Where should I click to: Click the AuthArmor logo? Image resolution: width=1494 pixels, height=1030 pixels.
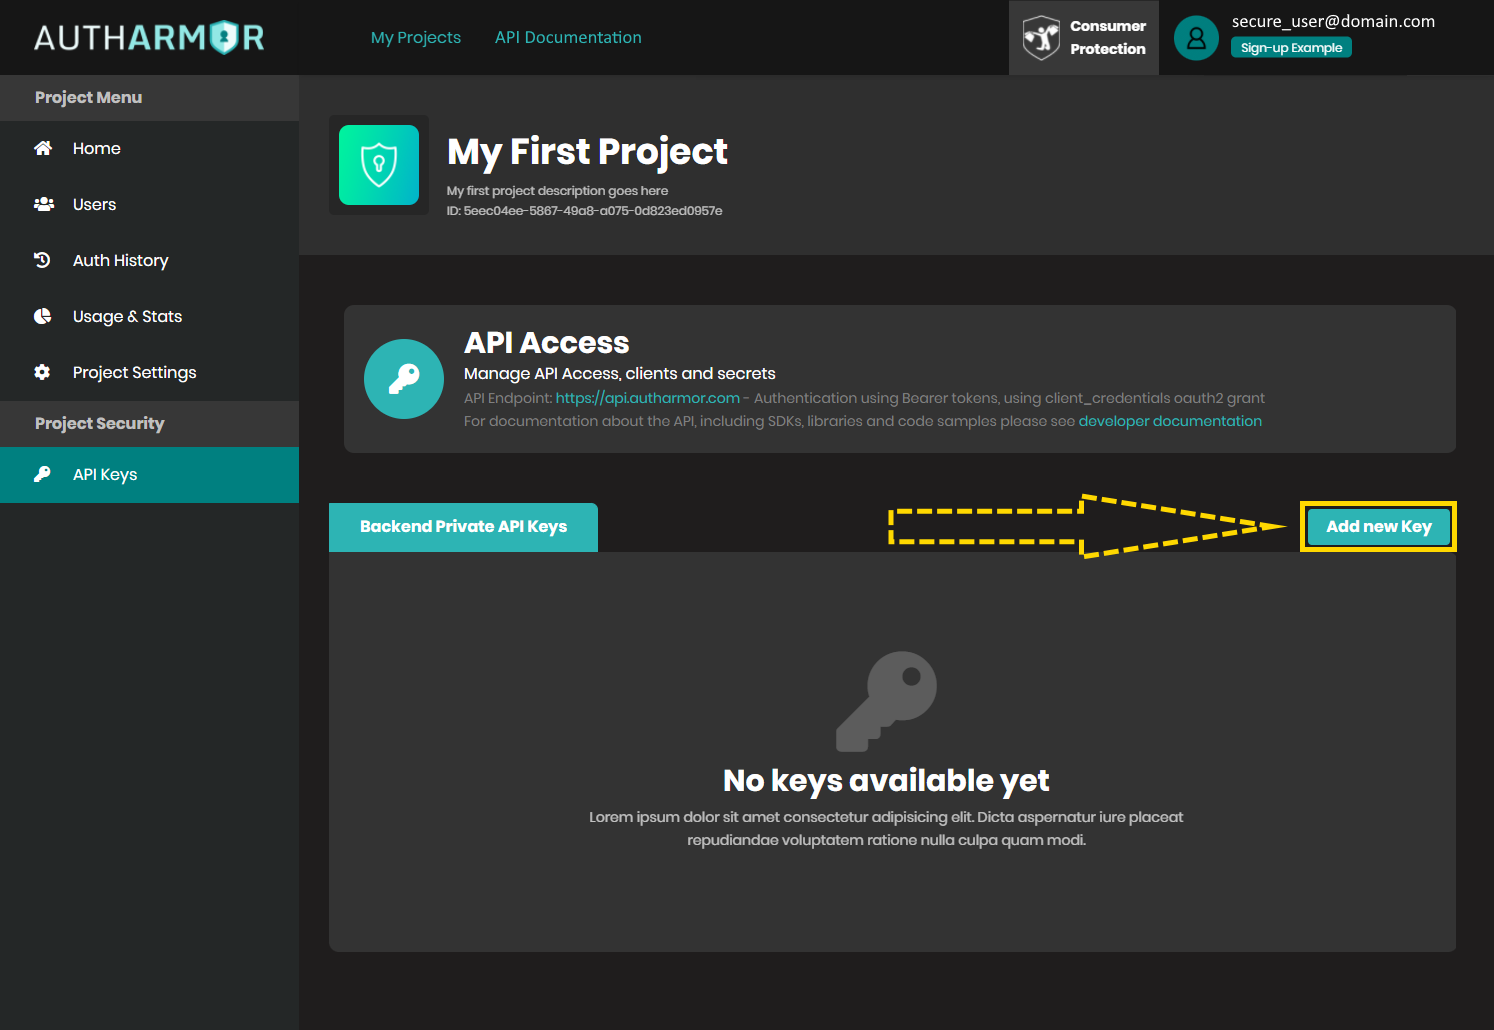pyautogui.click(x=149, y=37)
